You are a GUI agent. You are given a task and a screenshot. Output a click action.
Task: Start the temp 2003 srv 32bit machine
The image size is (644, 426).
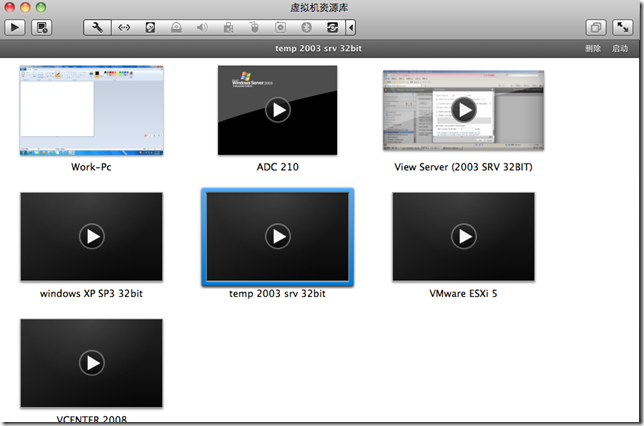(x=278, y=236)
